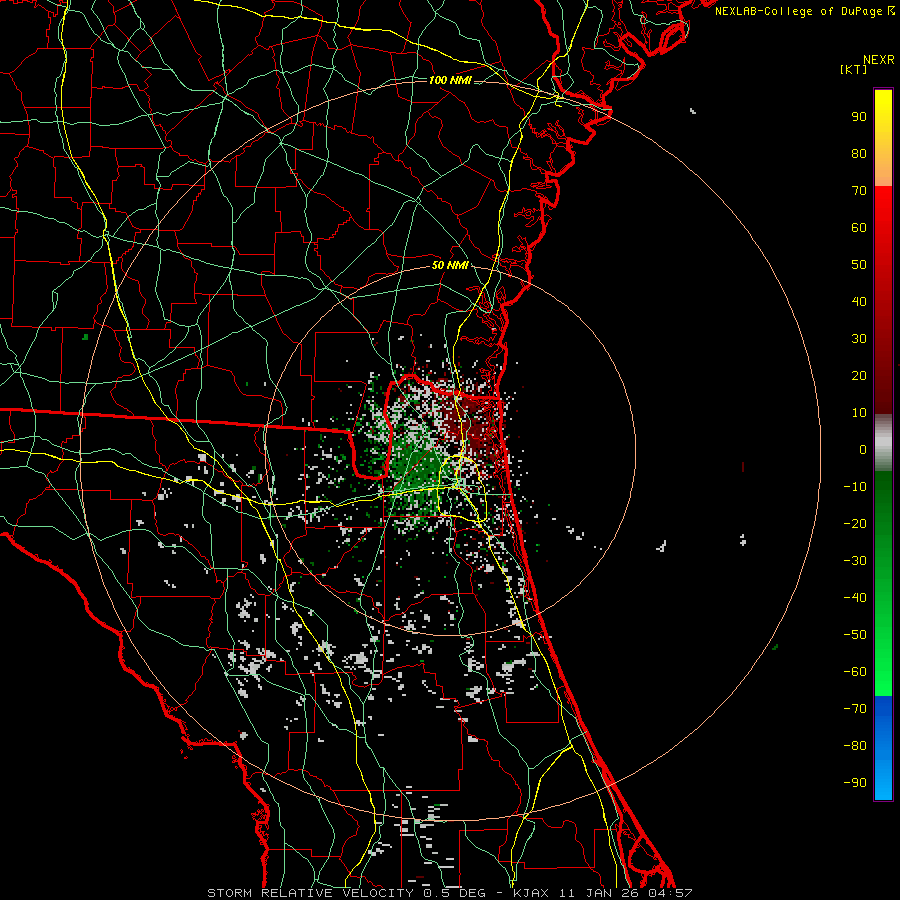
Task: Click the NEXR label above the scale
Action: [x=879, y=60]
